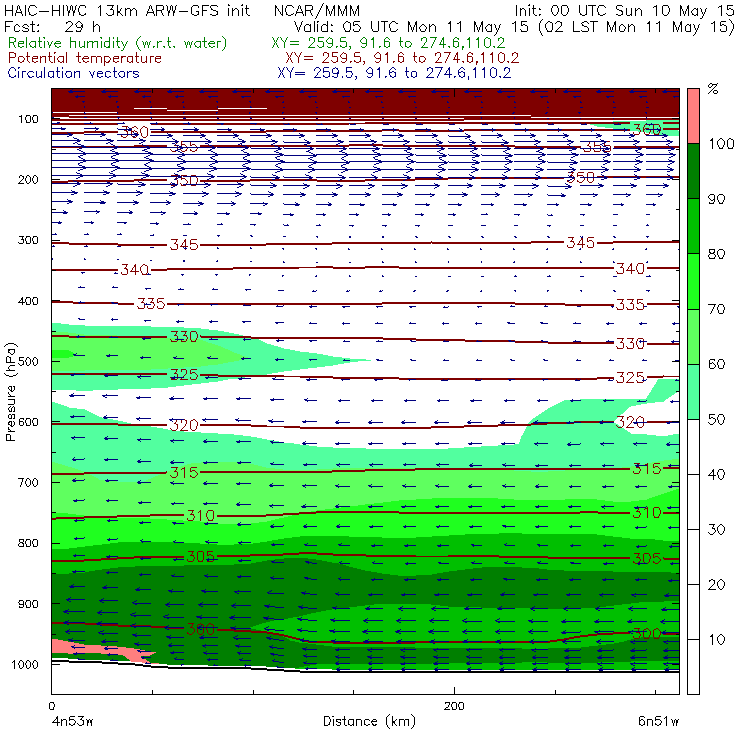Pick the light green swatch between 60 and 70
The height and width of the screenshot is (740, 740).
point(693,336)
